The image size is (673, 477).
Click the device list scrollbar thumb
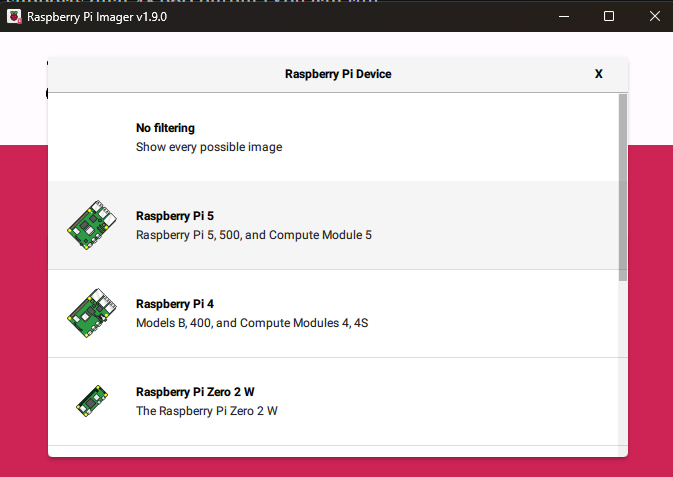coord(623,188)
